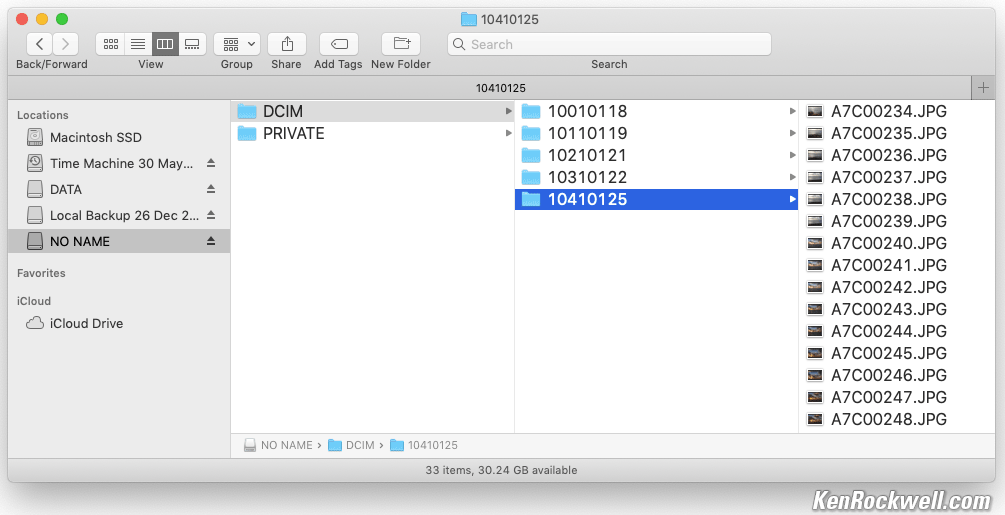Switch to gallery view mode

click(x=193, y=44)
